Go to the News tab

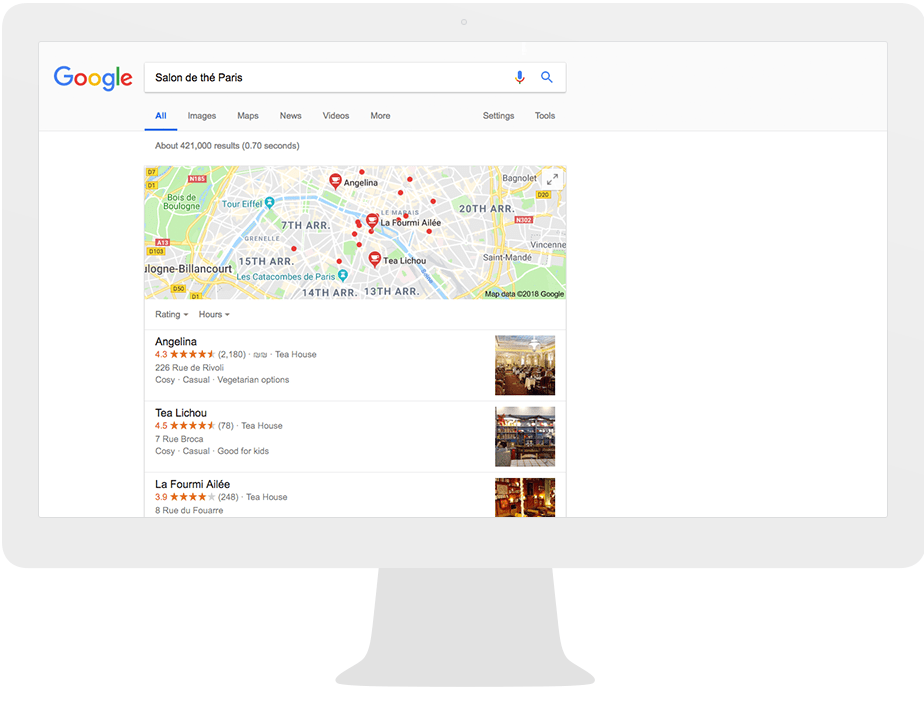tap(291, 116)
